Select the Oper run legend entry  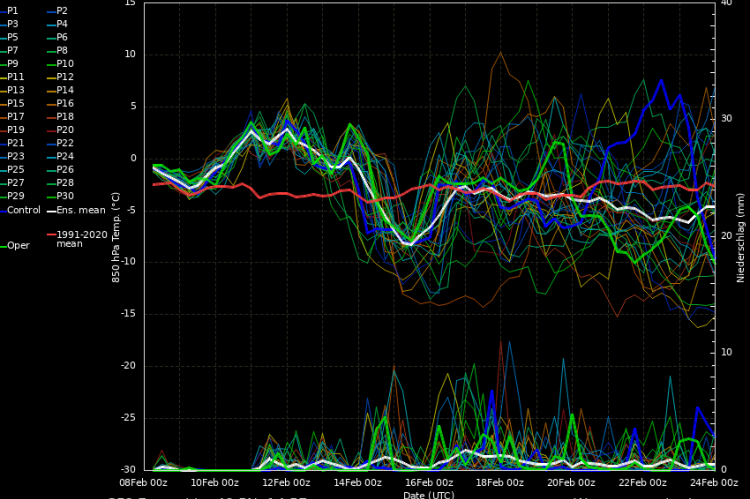point(18,245)
